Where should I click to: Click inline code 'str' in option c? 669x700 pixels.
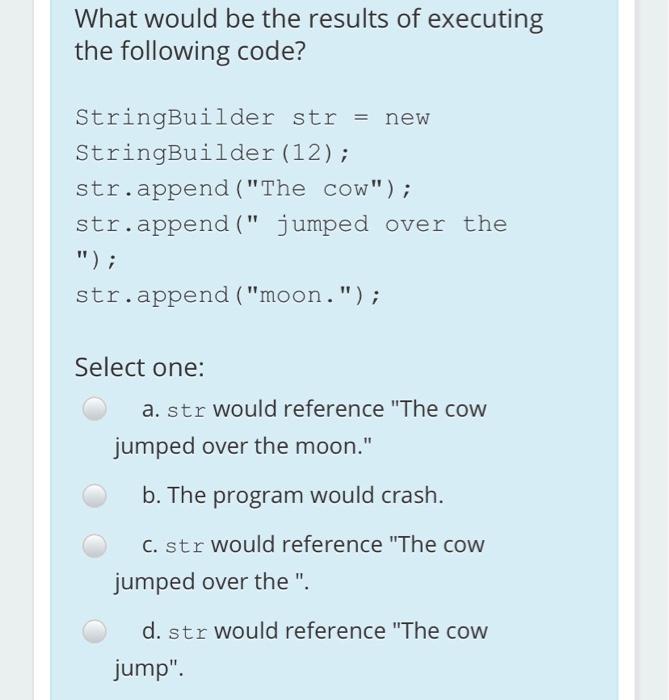pos(185,546)
